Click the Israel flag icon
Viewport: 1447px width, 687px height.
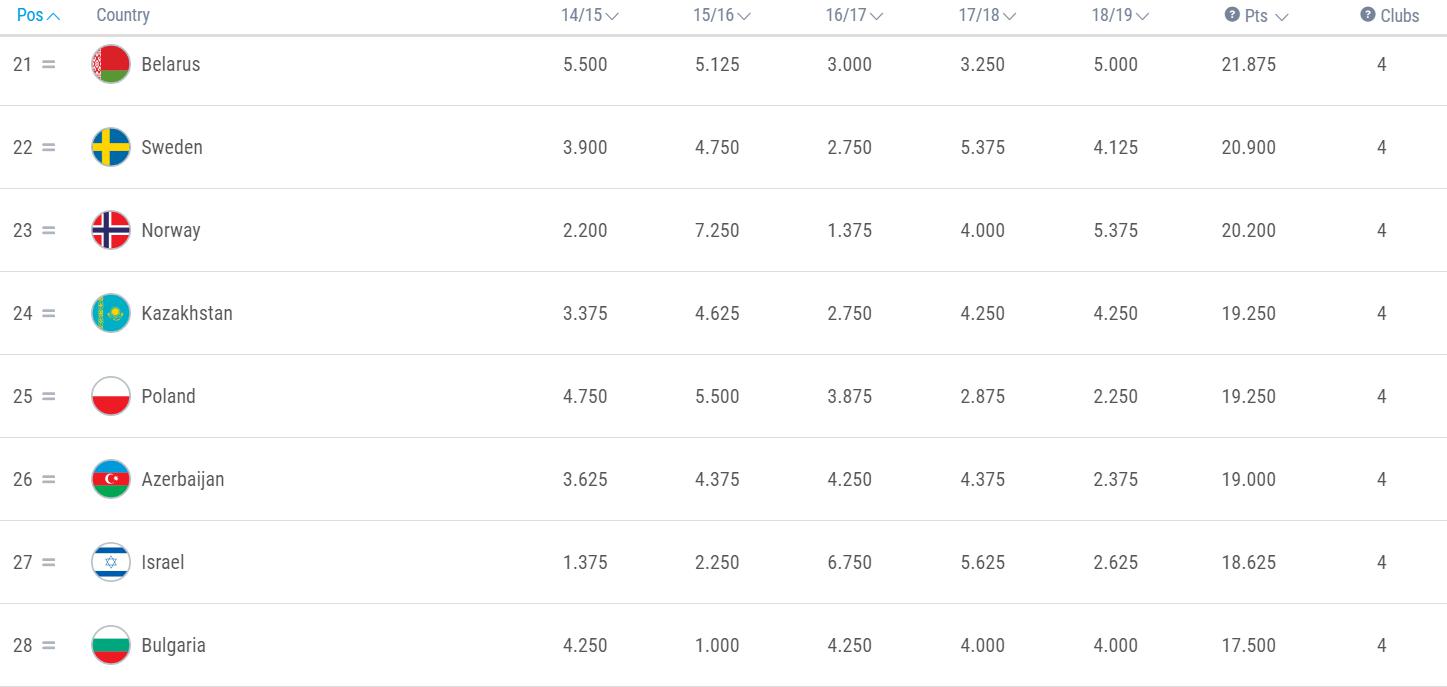click(x=111, y=562)
